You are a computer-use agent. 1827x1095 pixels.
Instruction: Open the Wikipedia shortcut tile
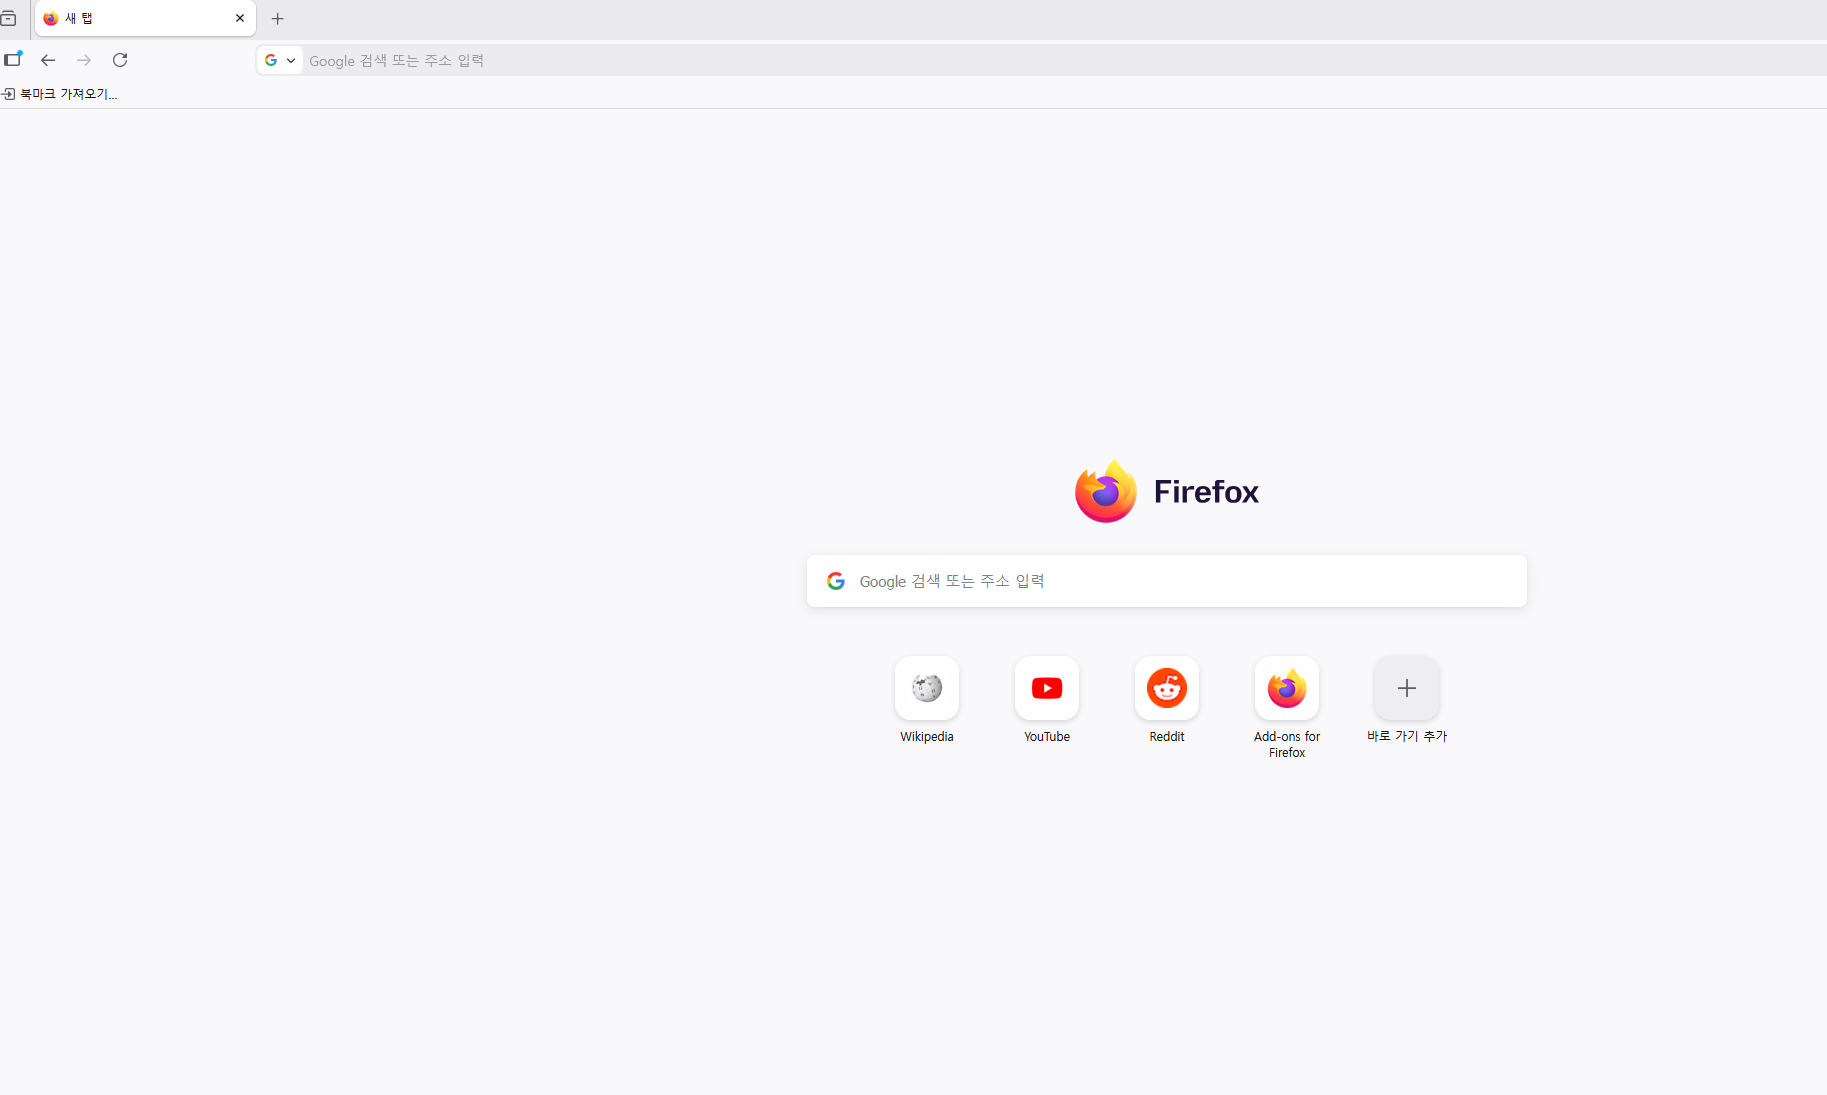927,688
